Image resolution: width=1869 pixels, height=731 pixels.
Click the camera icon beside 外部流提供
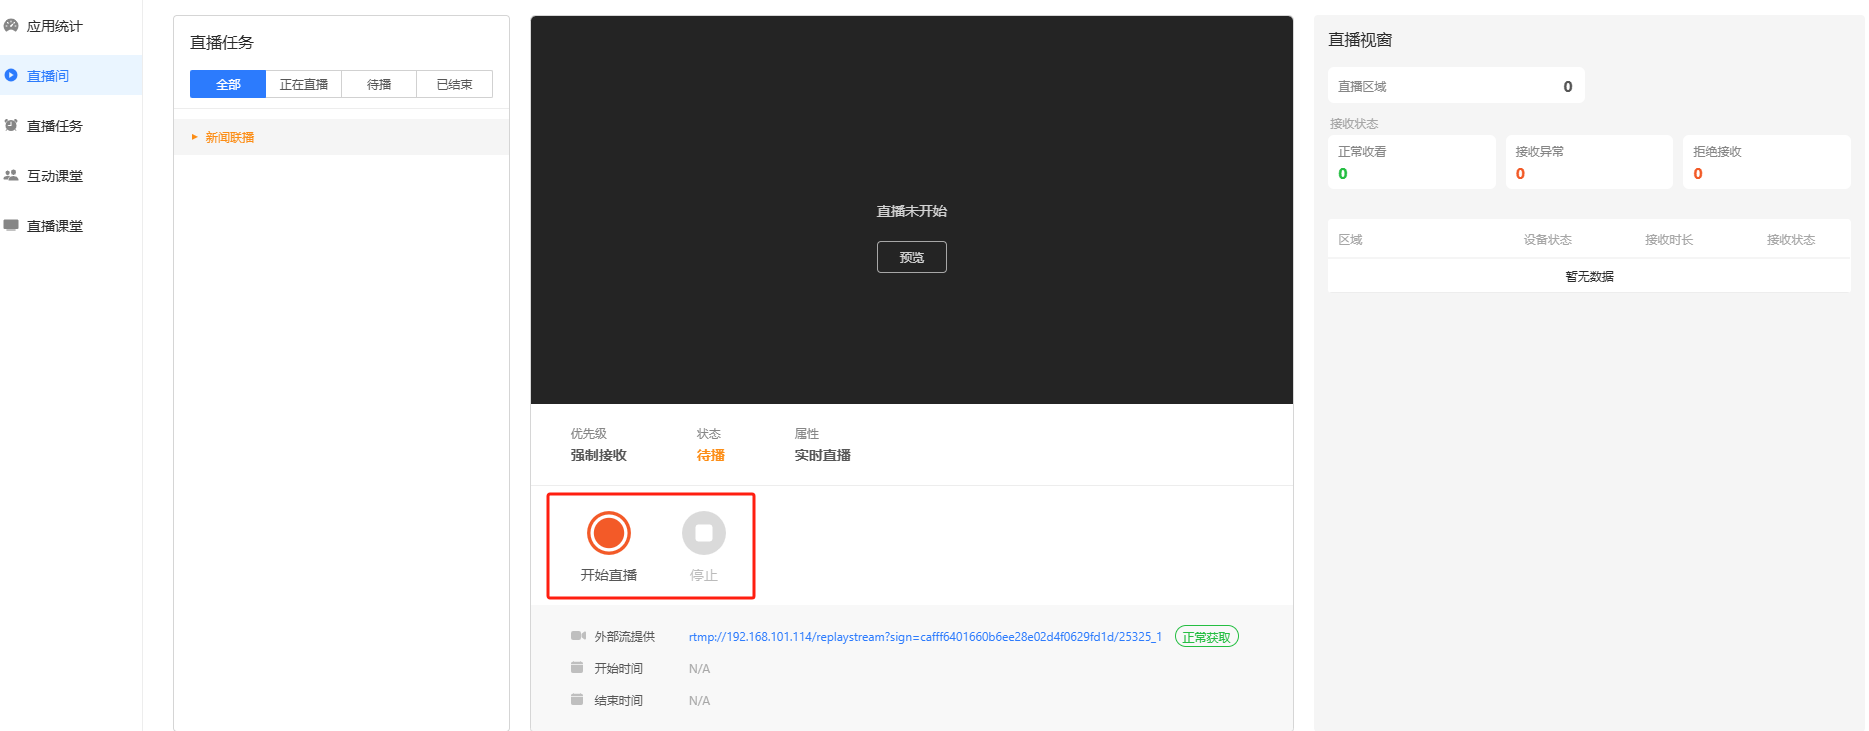pyautogui.click(x=578, y=636)
